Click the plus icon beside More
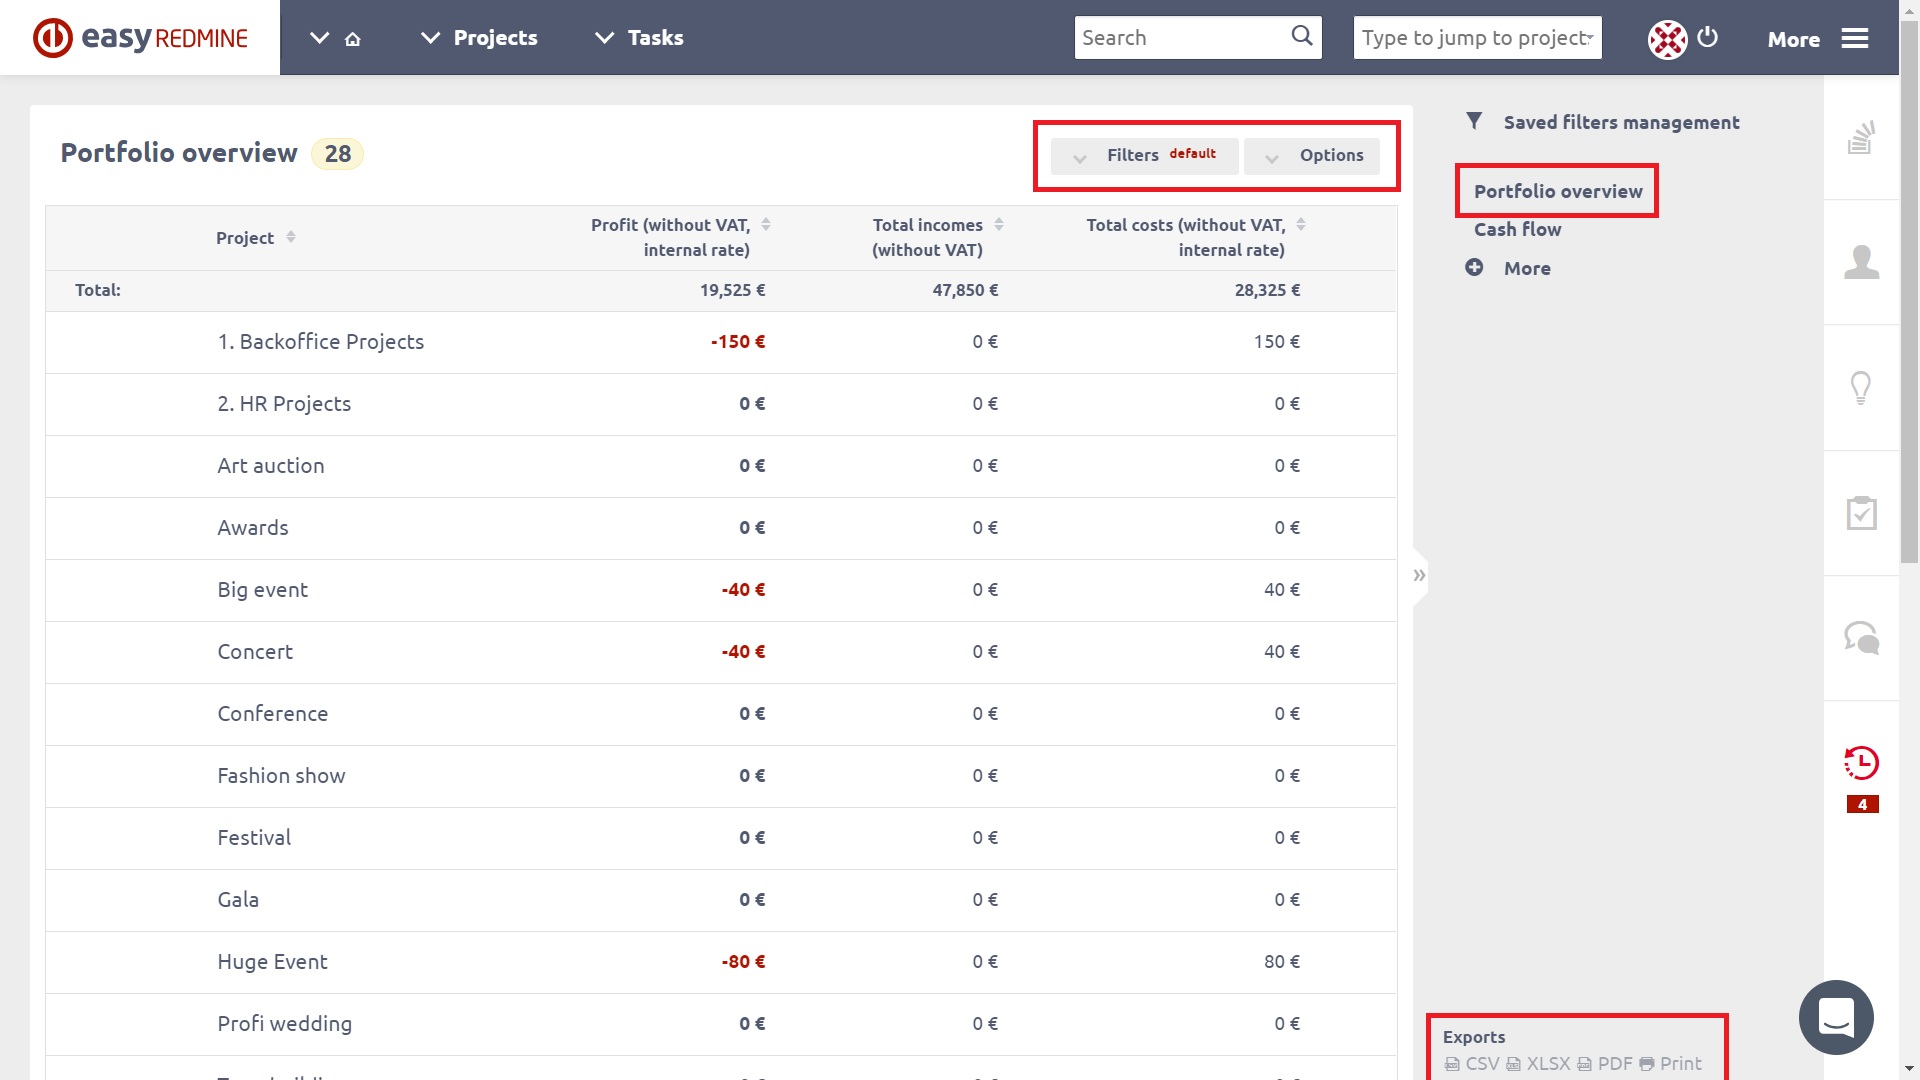This screenshot has height=1080, width=1920. [x=1474, y=267]
